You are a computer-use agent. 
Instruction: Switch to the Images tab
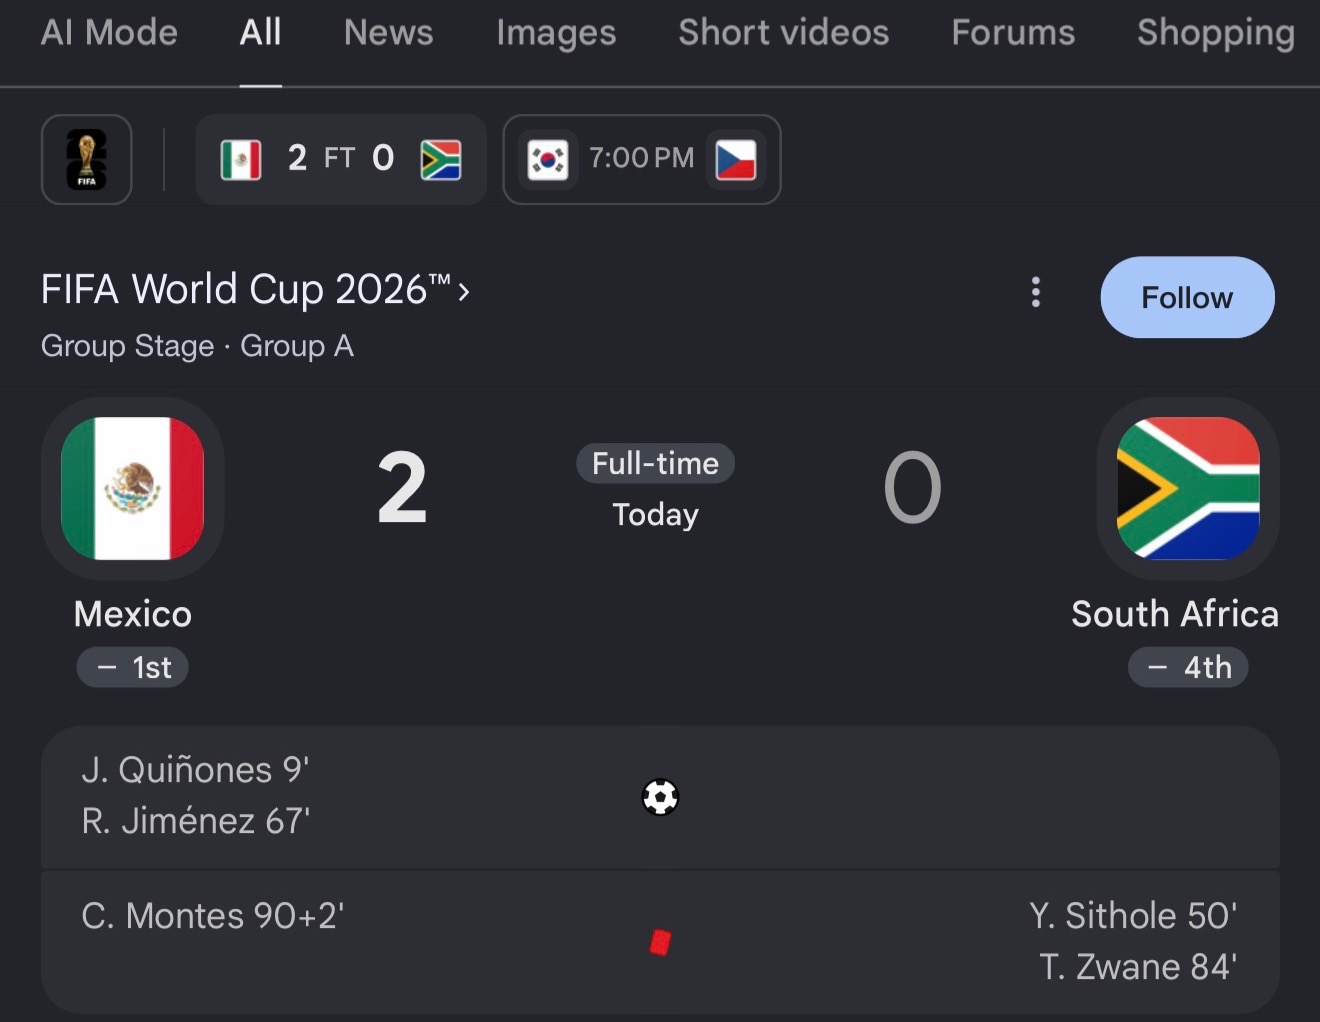click(556, 33)
